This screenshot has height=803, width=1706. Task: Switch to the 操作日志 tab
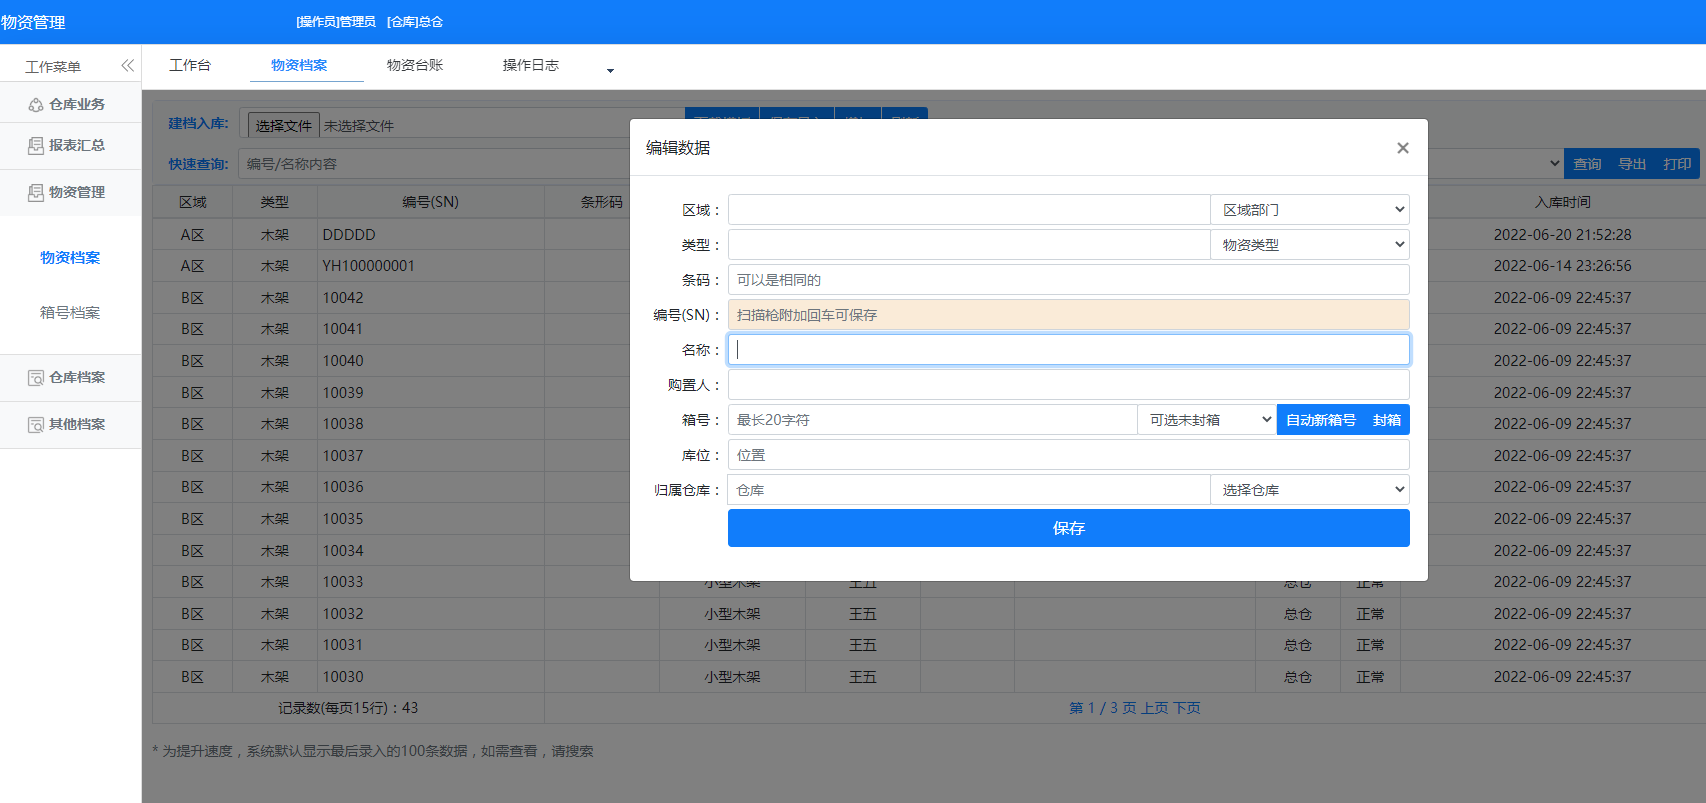530,65
